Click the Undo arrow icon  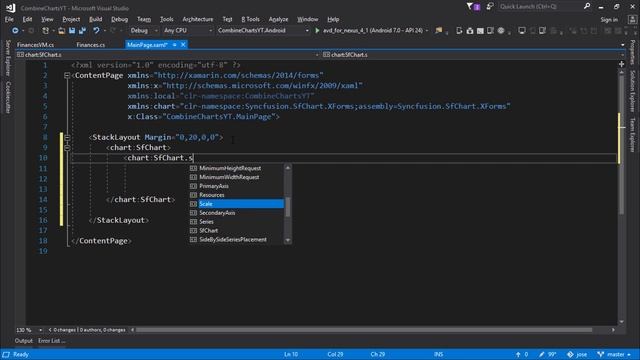pyautogui.click(x=96, y=31)
